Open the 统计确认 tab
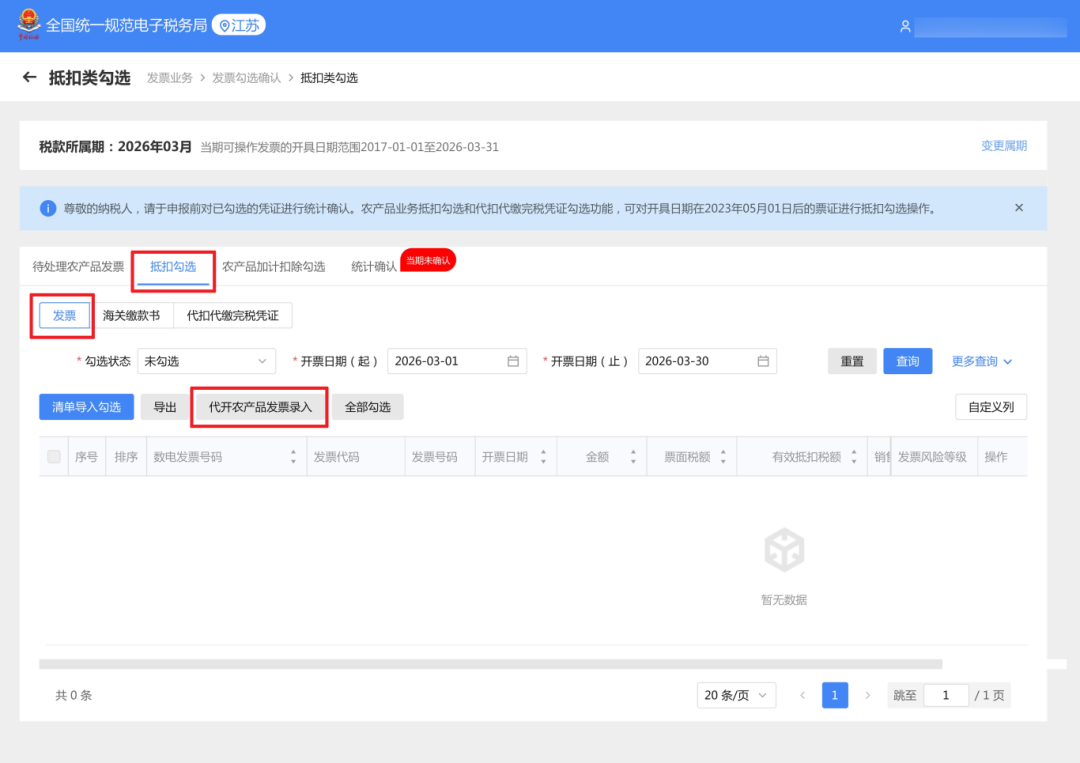This screenshot has height=763, width=1080. (x=374, y=266)
